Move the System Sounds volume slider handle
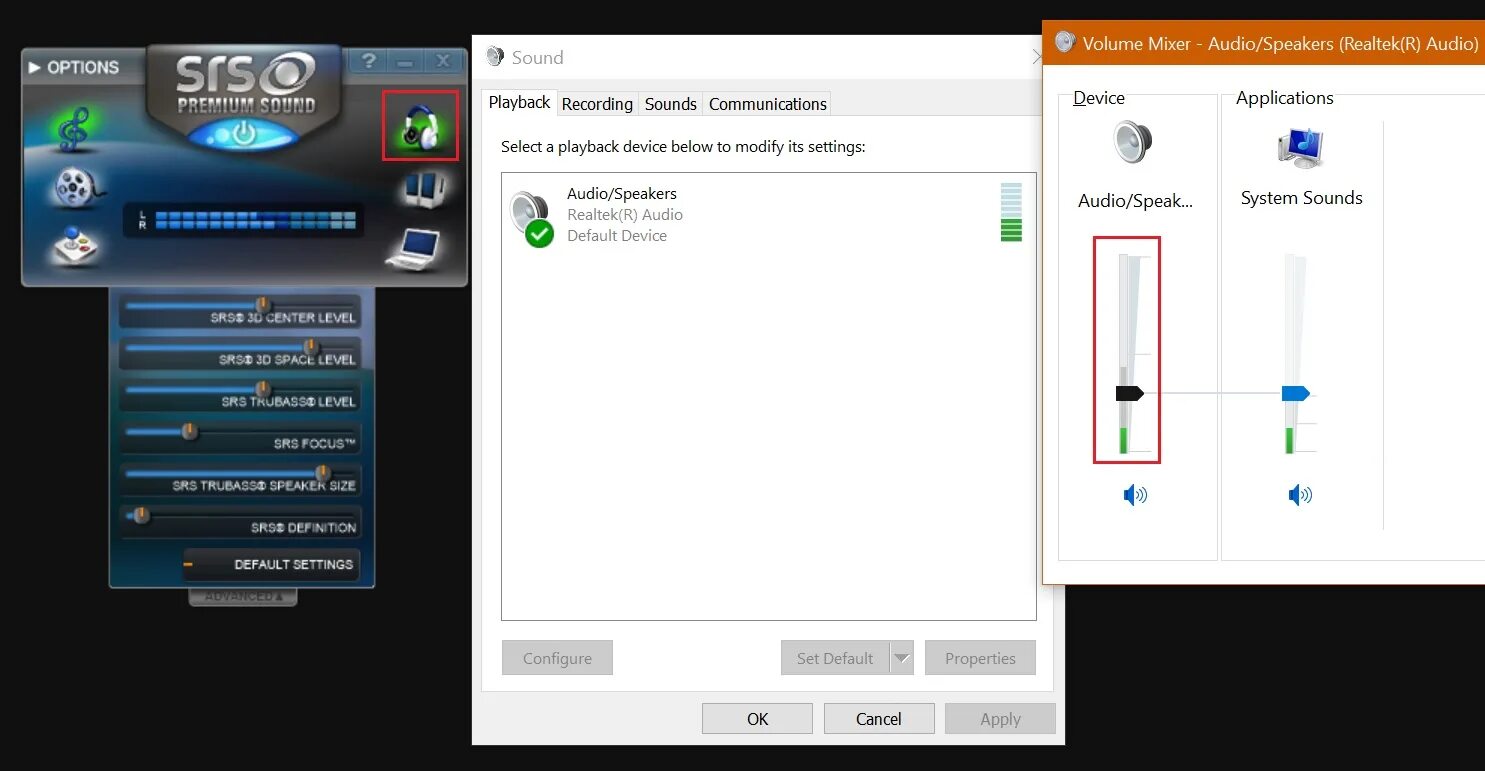 click(1295, 393)
